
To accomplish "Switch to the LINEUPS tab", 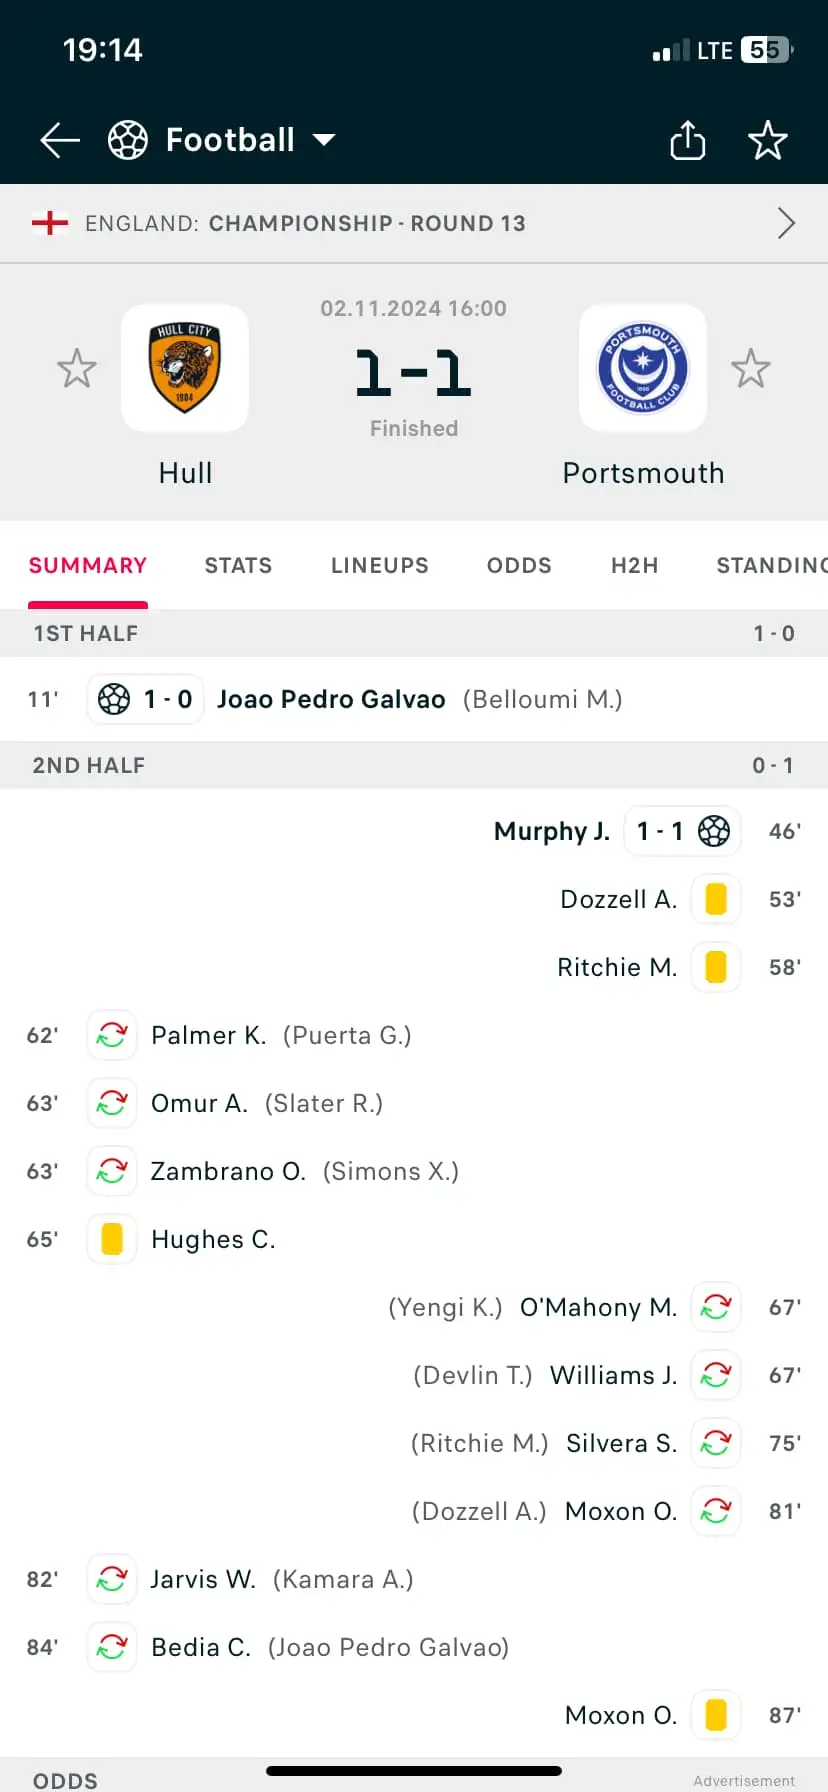I will point(380,566).
